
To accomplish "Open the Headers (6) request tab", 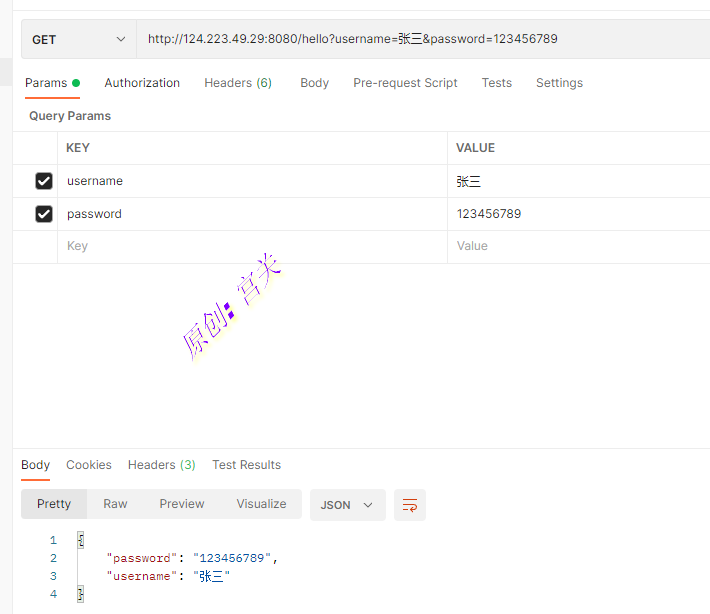I will click(238, 83).
